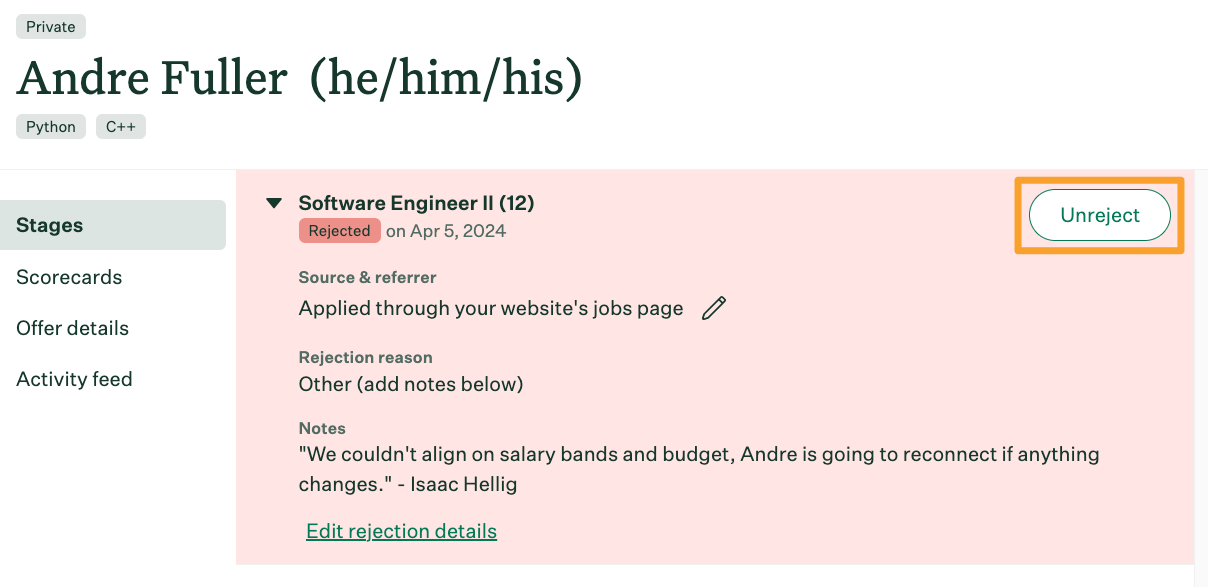Click the Unreject button
Image resolution: width=1208 pixels, height=587 pixels.
click(1100, 215)
